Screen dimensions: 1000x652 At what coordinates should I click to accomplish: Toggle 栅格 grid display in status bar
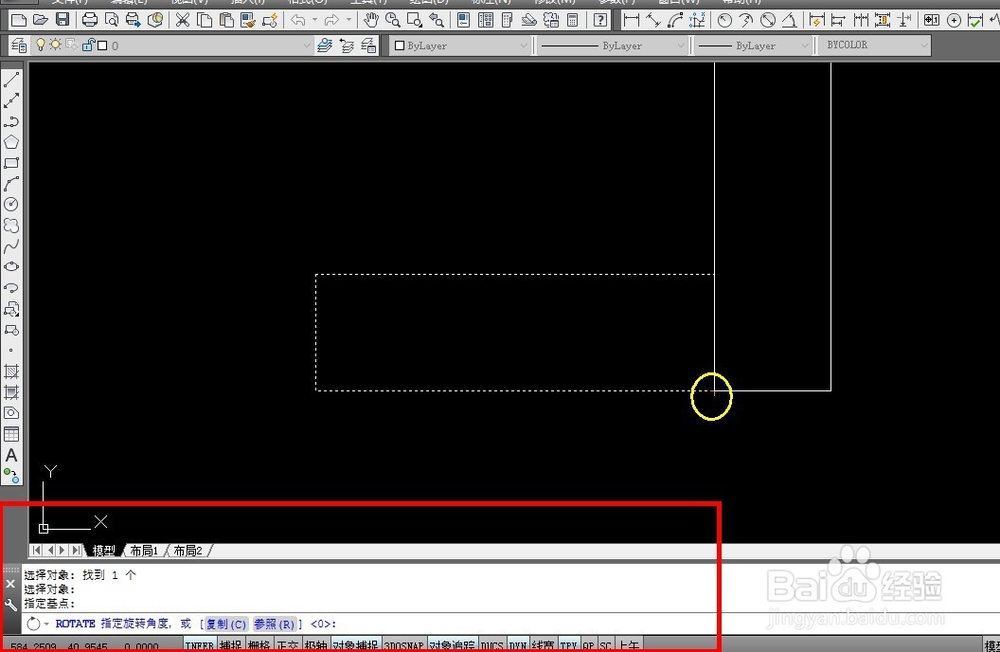pyautogui.click(x=259, y=645)
